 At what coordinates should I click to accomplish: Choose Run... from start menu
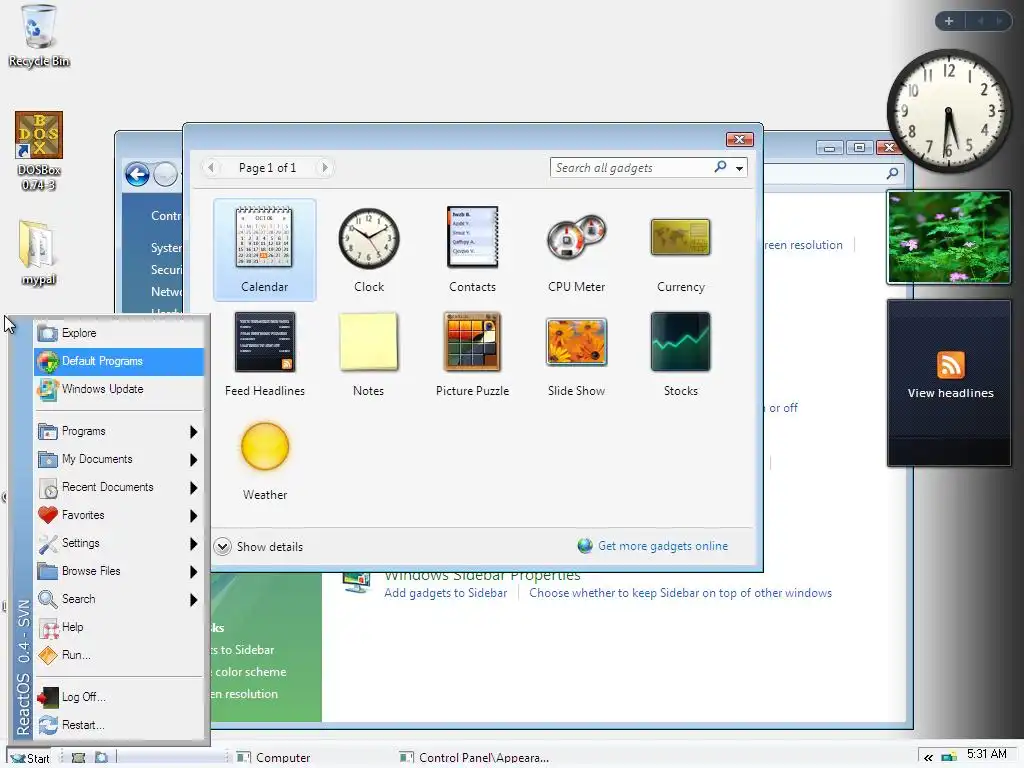[x=119, y=655]
